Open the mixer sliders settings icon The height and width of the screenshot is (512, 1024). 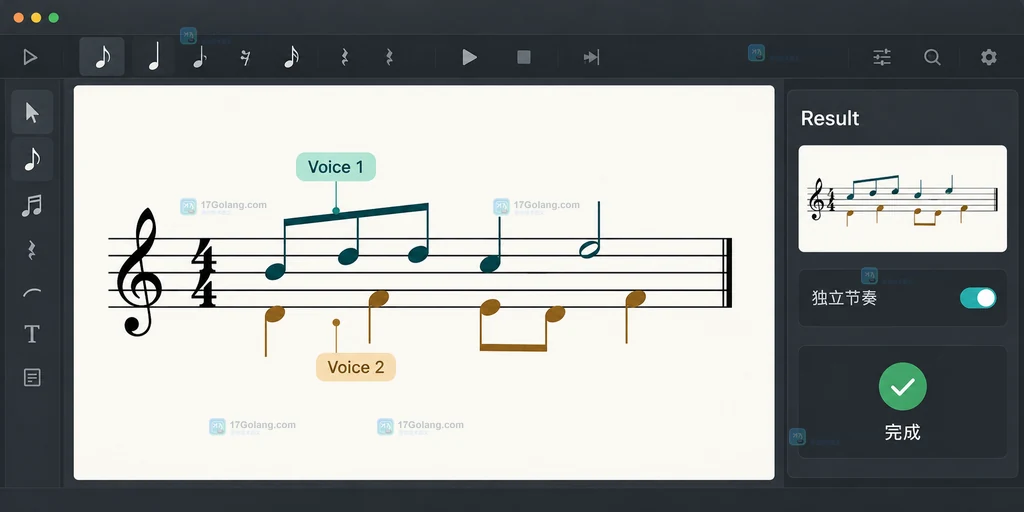click(882, 57)
